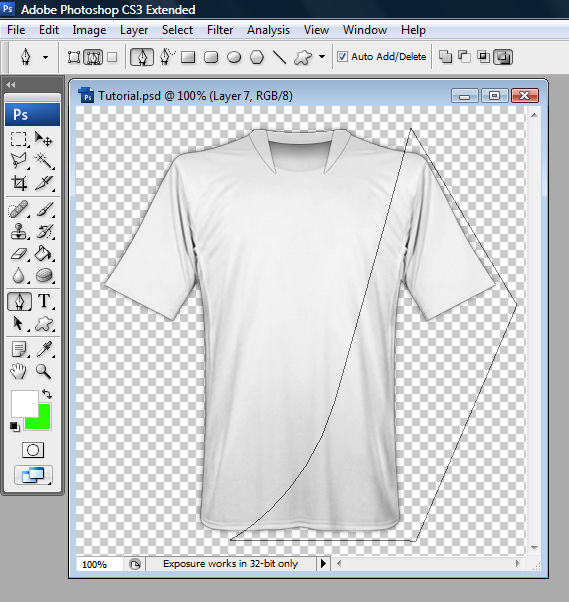Select the Rectangular Marquee tool
Image resolution: width=569 pixels, height=602 pixels.
click(x=18, y=139)
